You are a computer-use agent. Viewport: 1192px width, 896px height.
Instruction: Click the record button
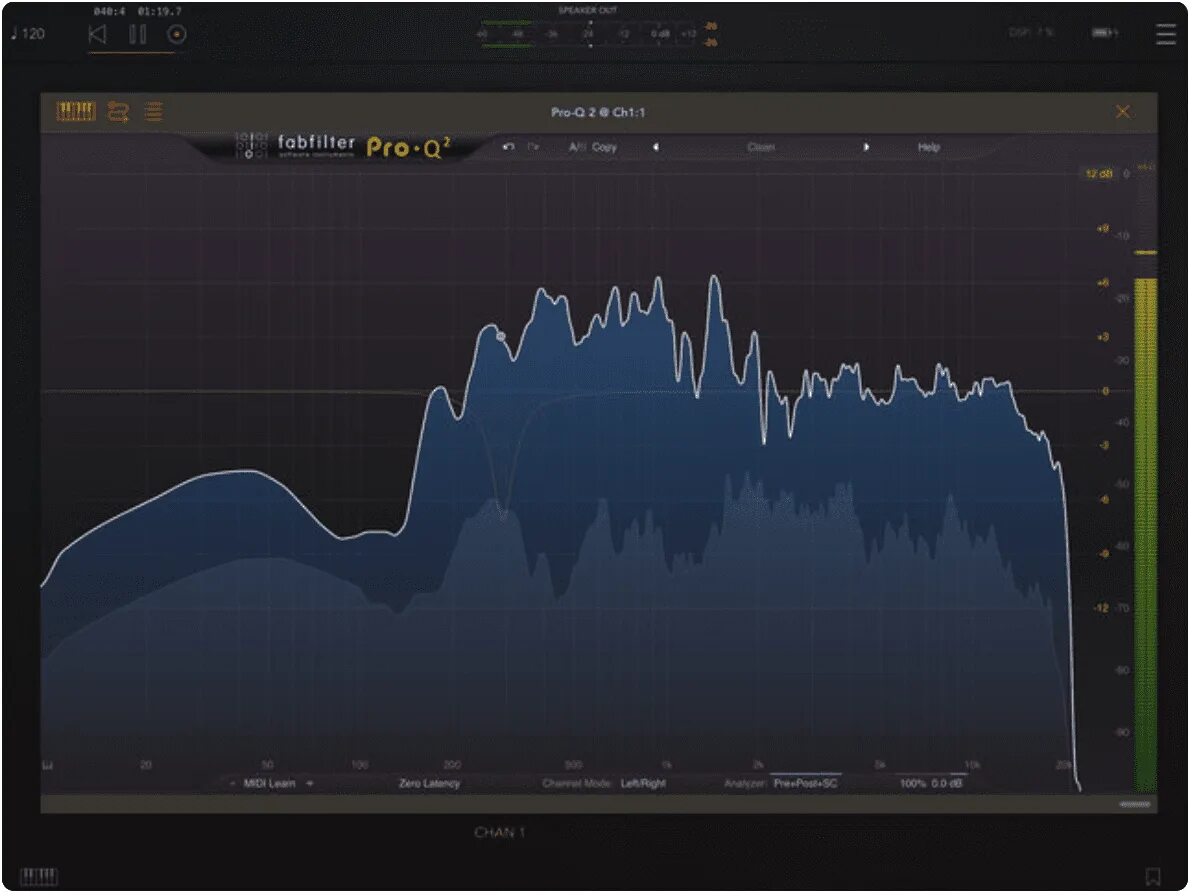[x=176, y=34]
